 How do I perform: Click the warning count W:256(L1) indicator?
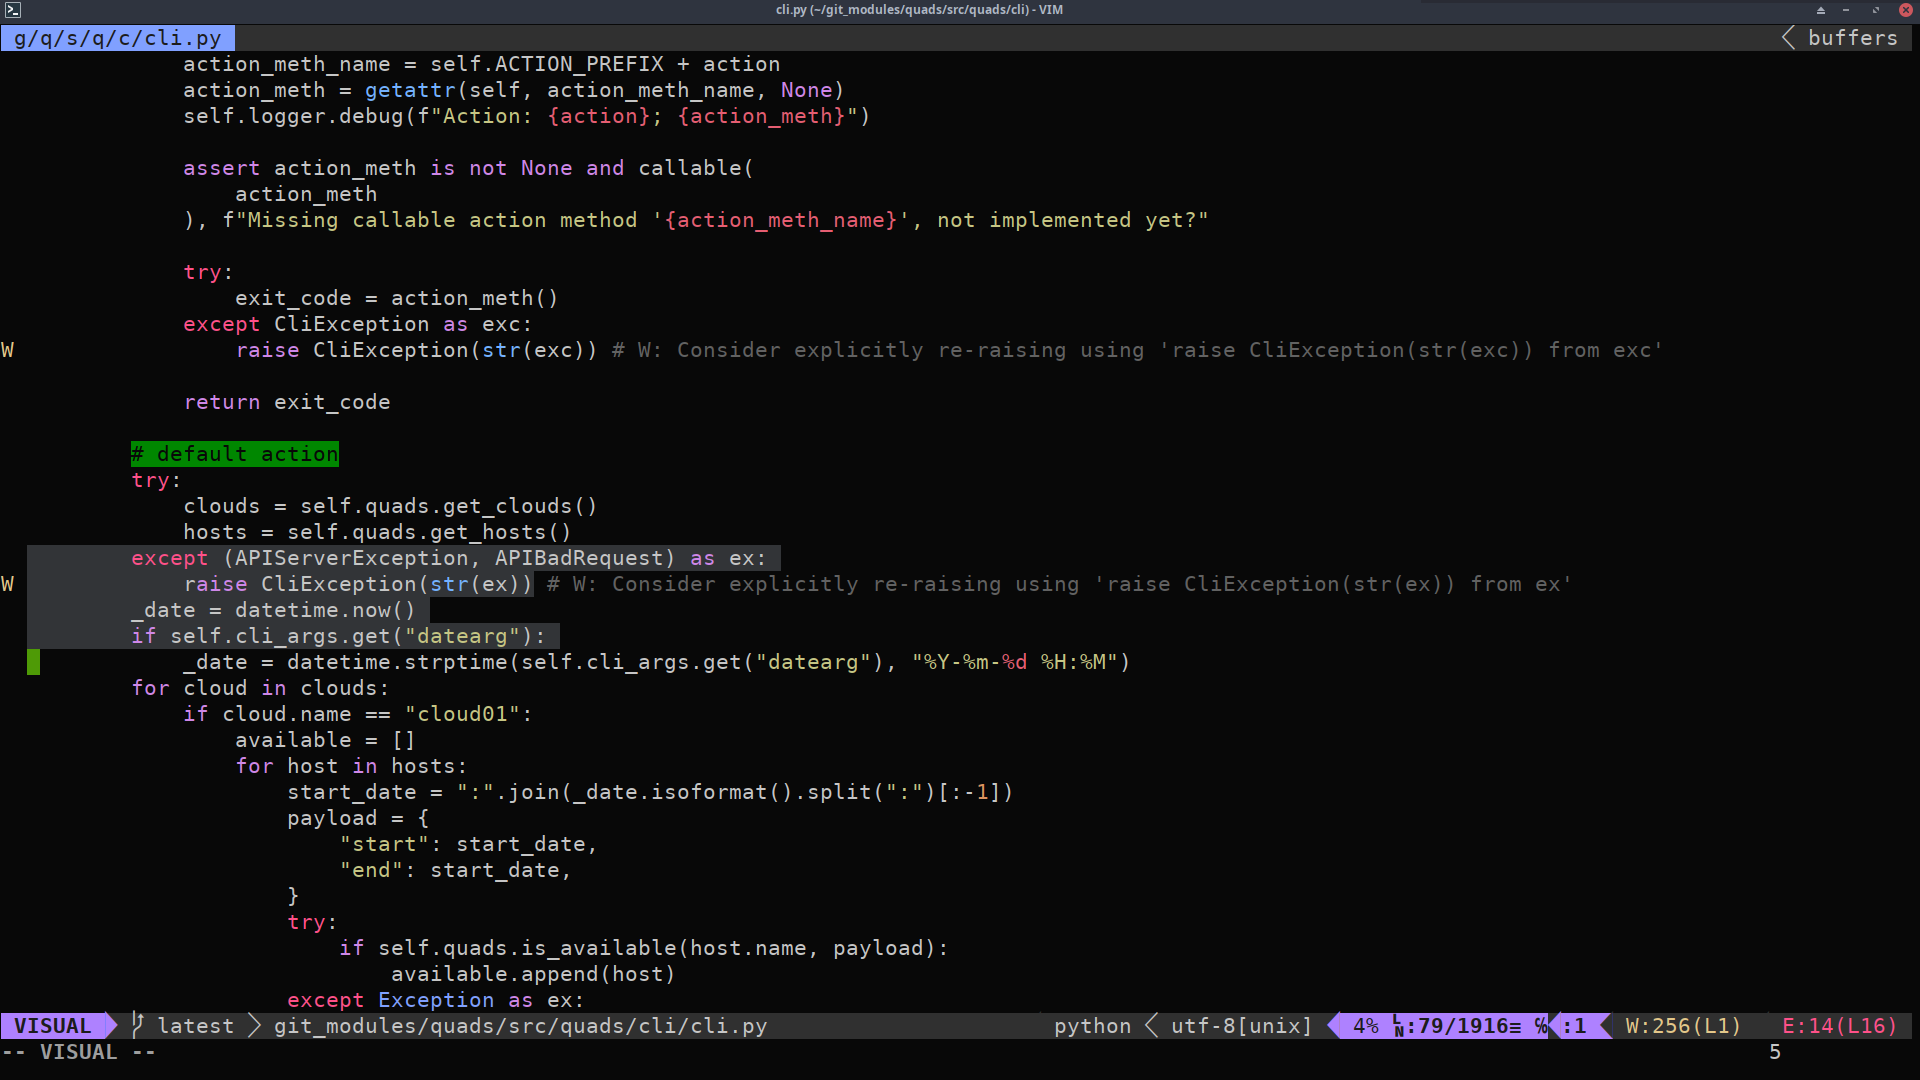[x=1683, y=1026]
